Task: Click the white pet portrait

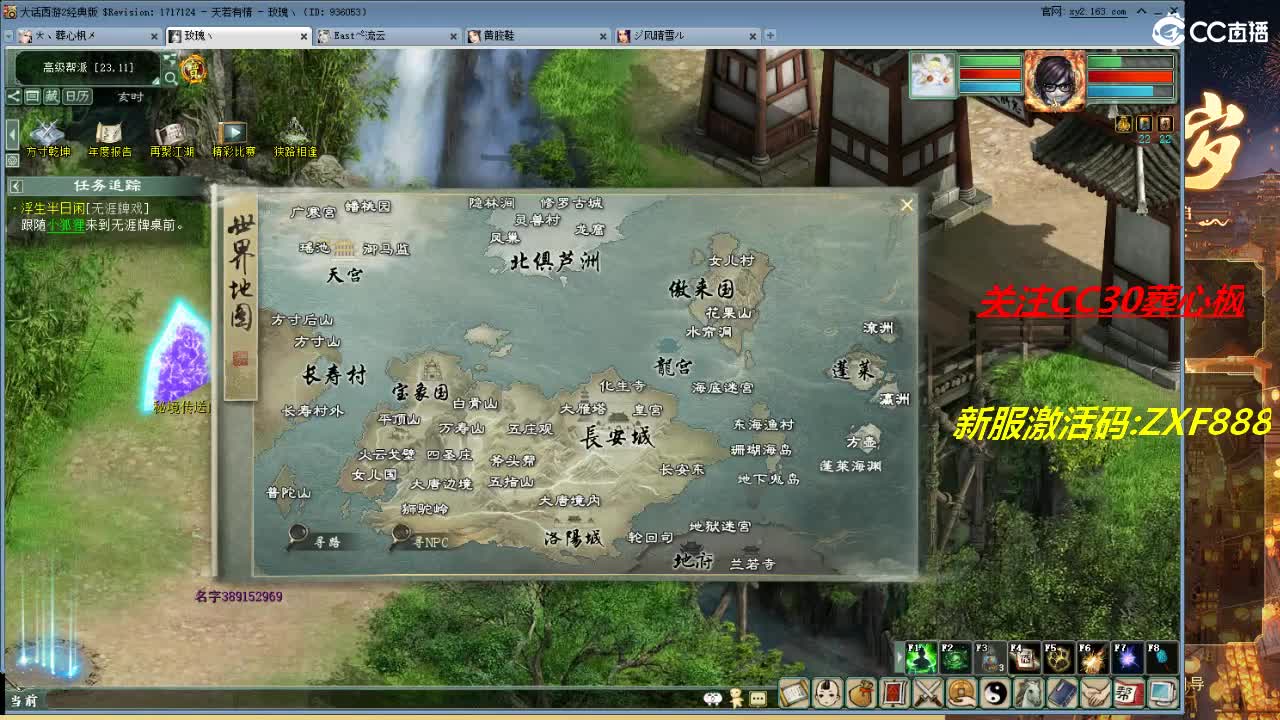Action: tap(933, 77)
